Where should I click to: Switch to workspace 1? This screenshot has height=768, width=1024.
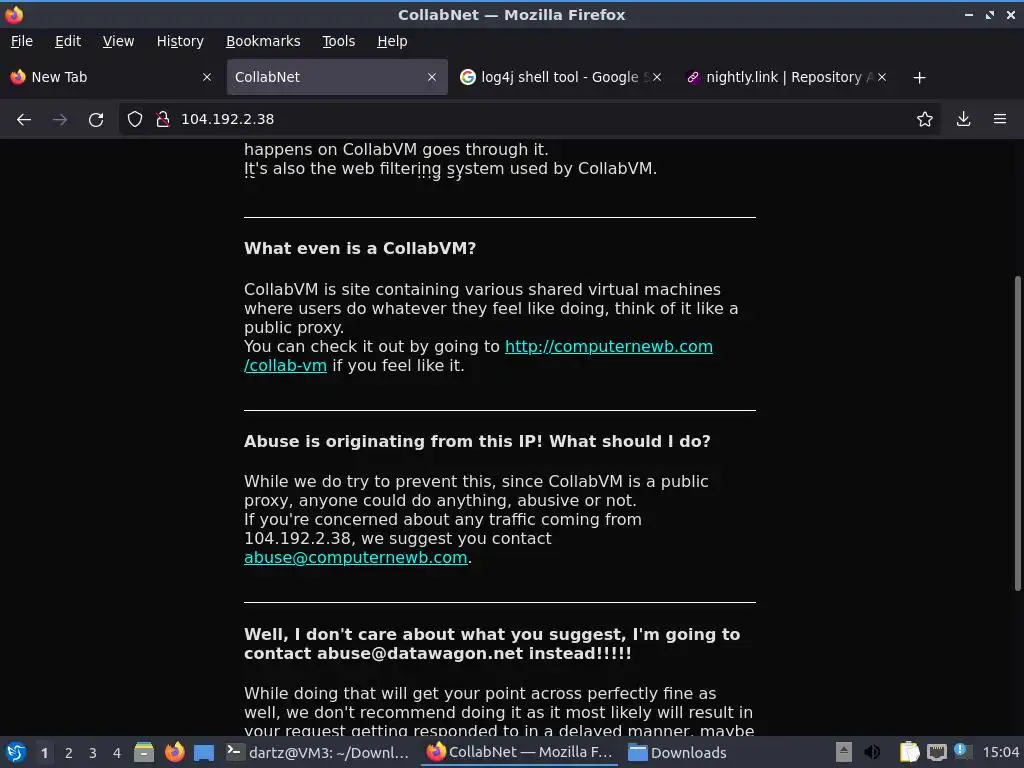coord(44,753)
